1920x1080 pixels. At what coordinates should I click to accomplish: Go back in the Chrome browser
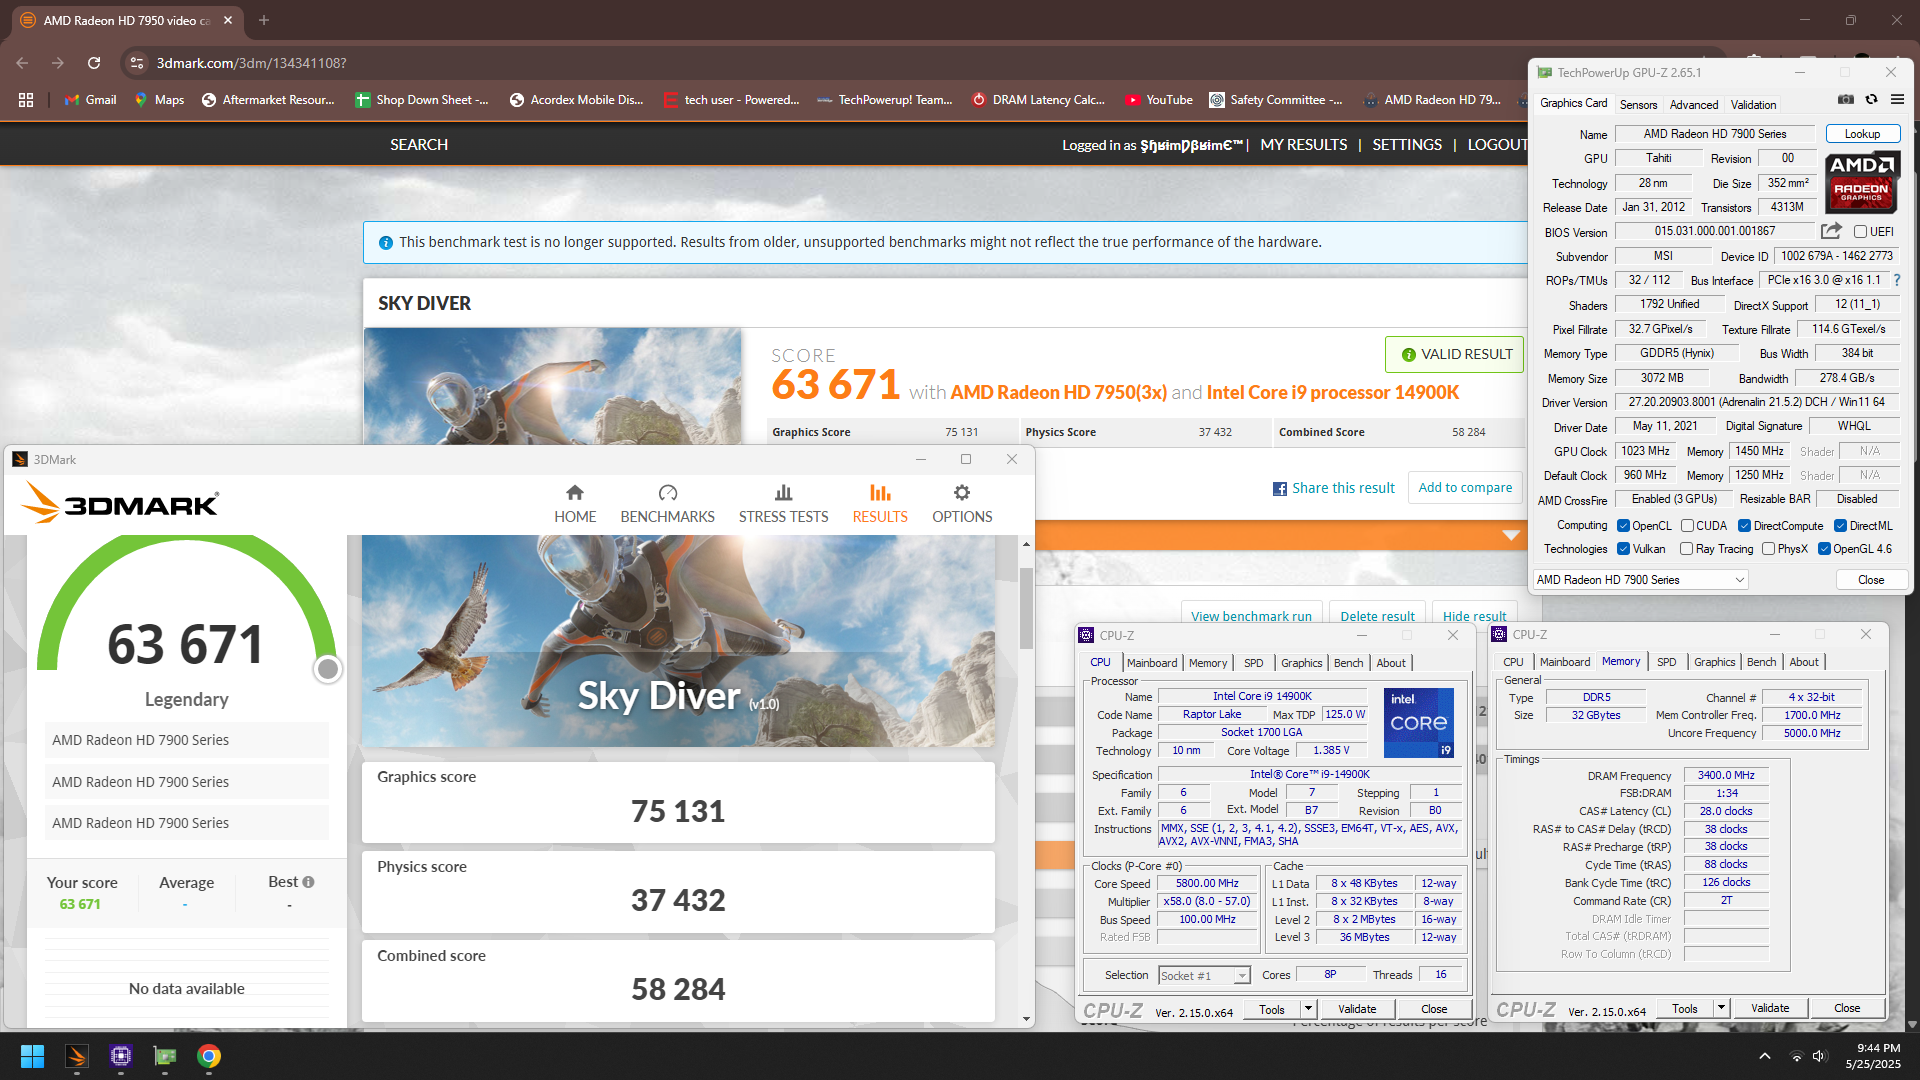click(22, 63)
